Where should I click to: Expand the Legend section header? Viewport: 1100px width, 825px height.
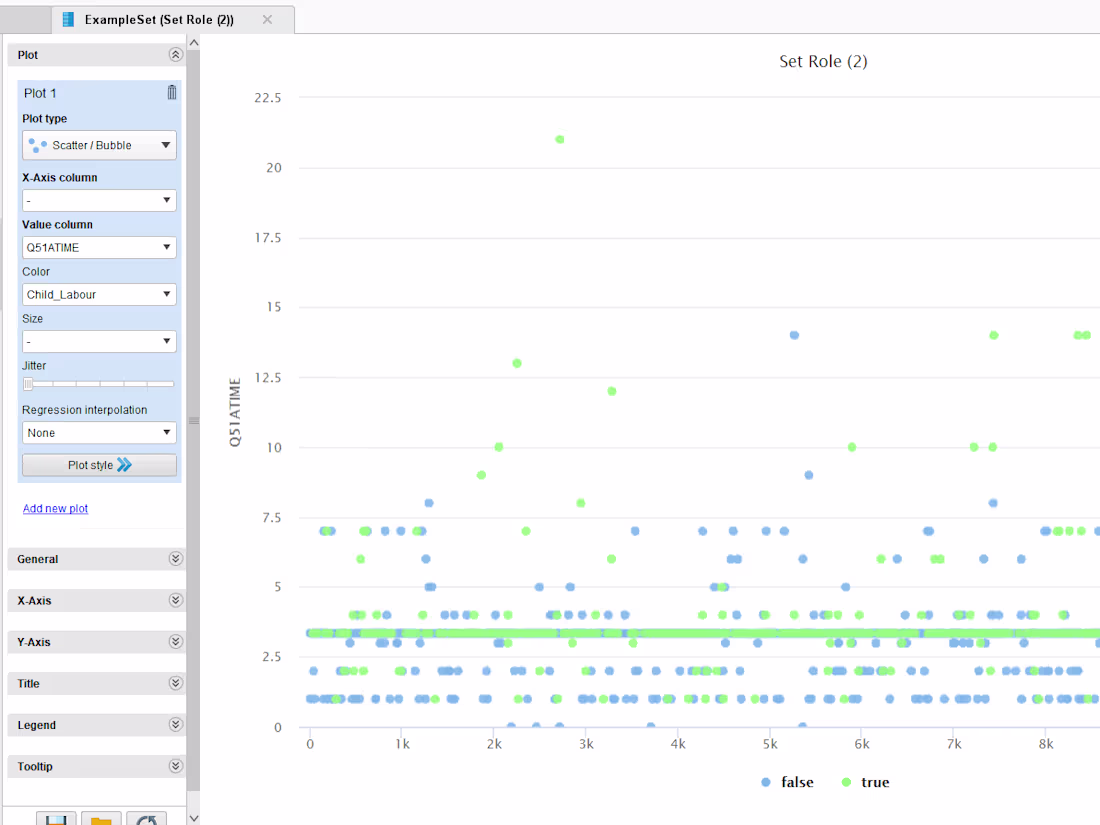[97, 725]
